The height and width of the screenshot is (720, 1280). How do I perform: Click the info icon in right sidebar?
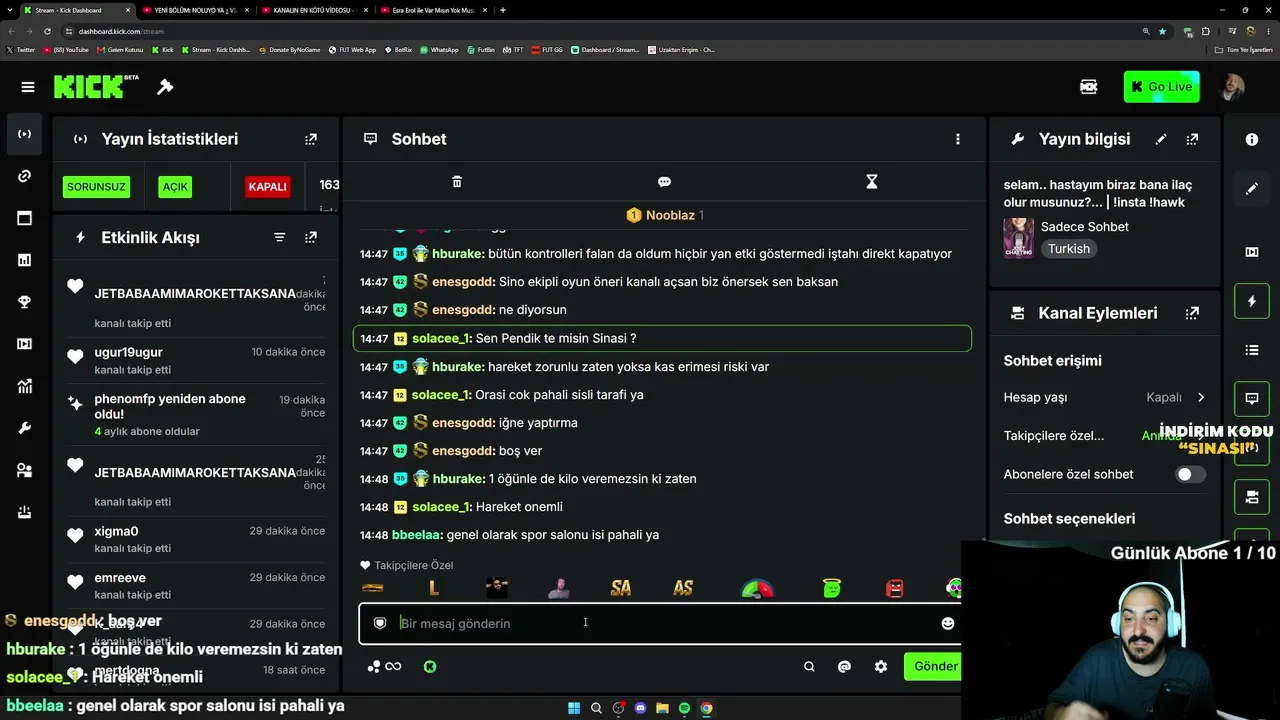point(1252,139)
